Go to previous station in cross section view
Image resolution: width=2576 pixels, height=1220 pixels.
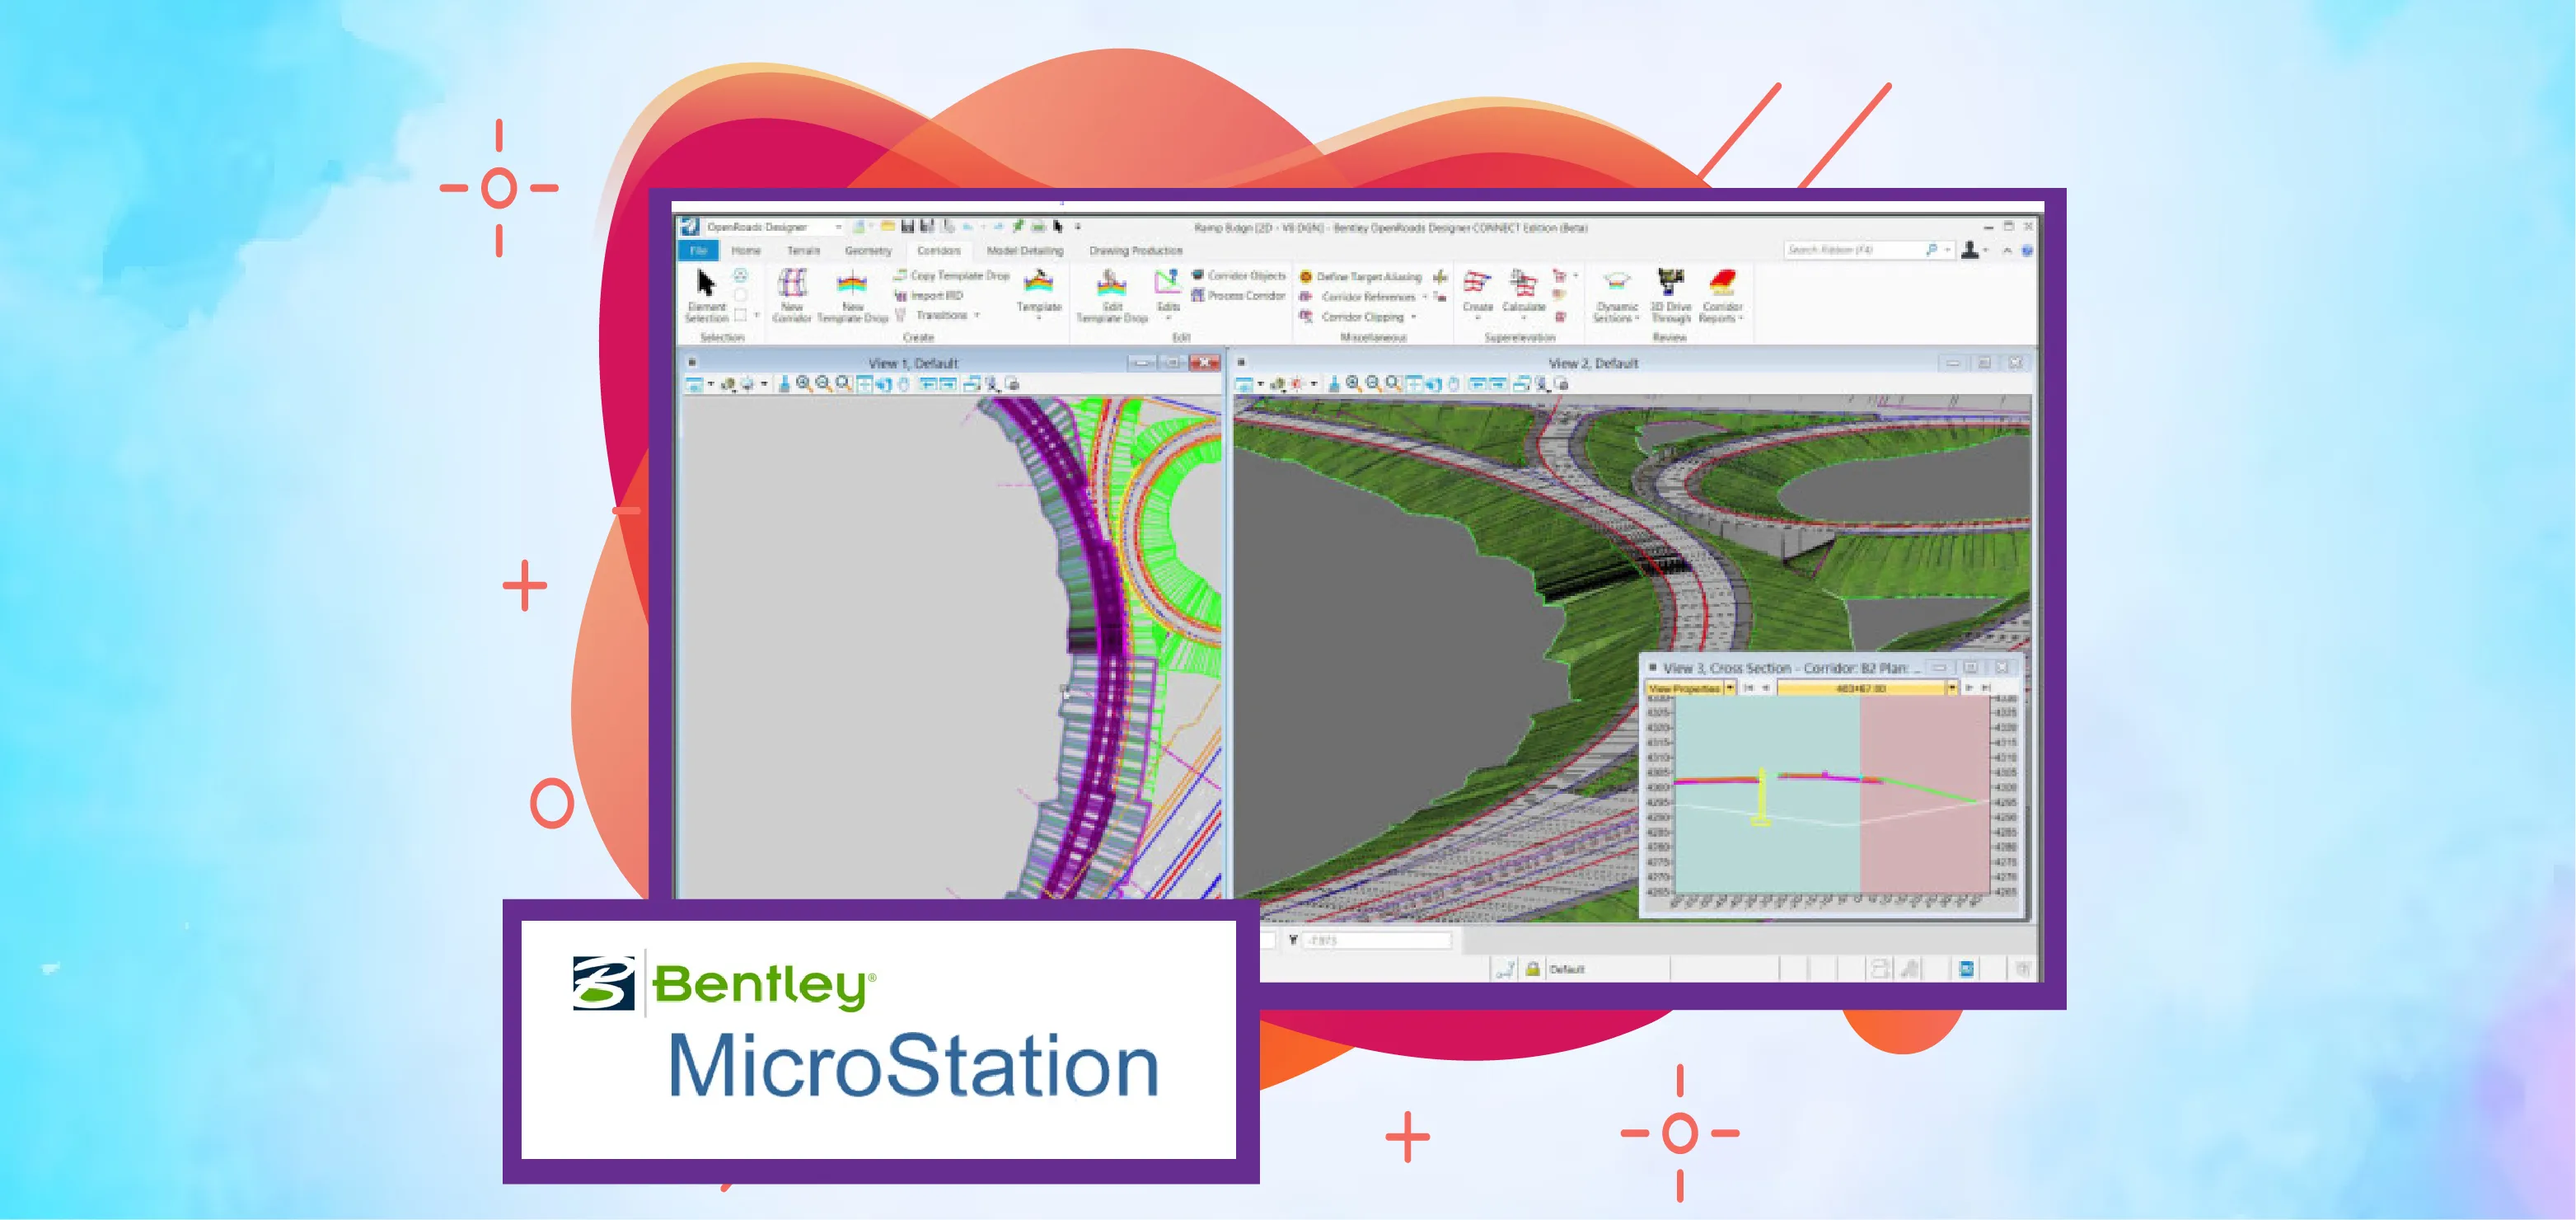pos(1765,688)
